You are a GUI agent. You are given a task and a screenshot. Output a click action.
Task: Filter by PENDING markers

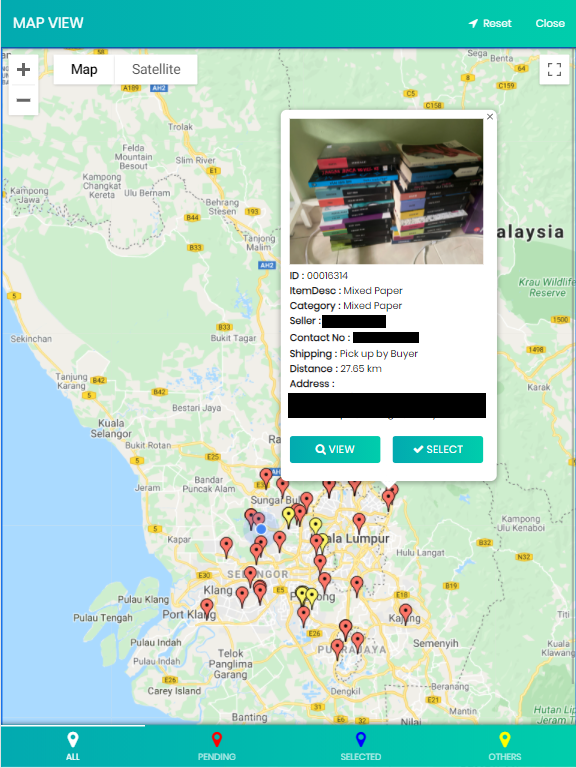pos(216,746)
